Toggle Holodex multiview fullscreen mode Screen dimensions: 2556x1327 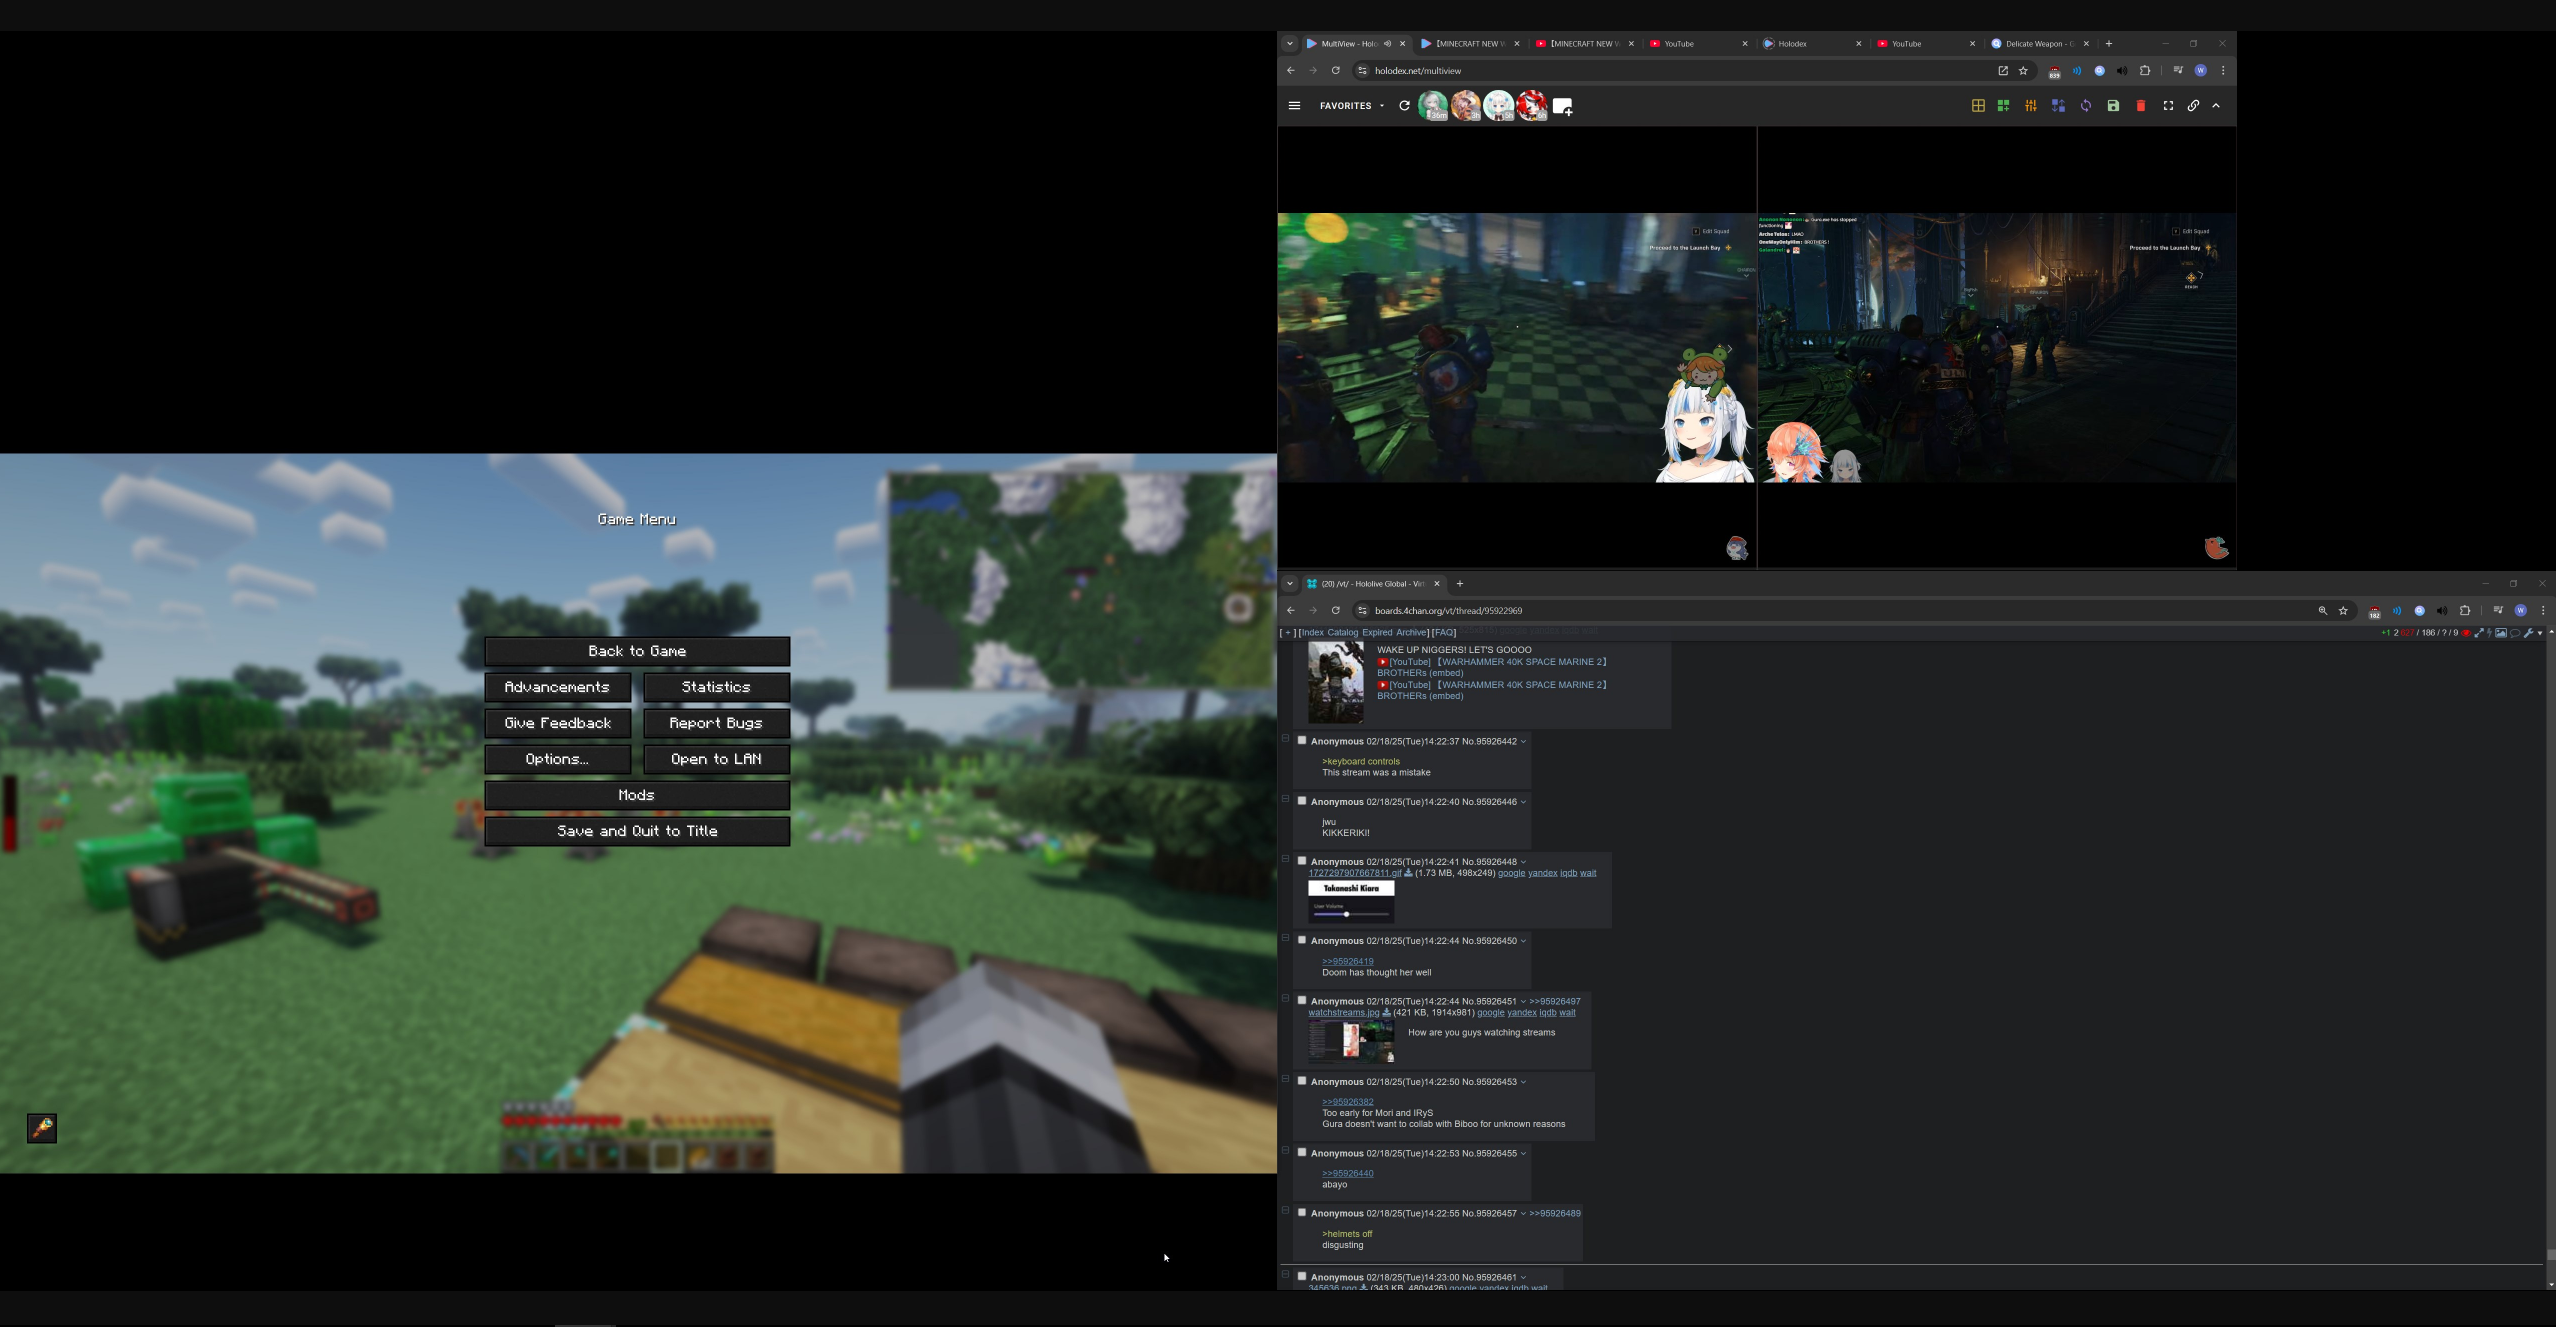[2167, 106]
